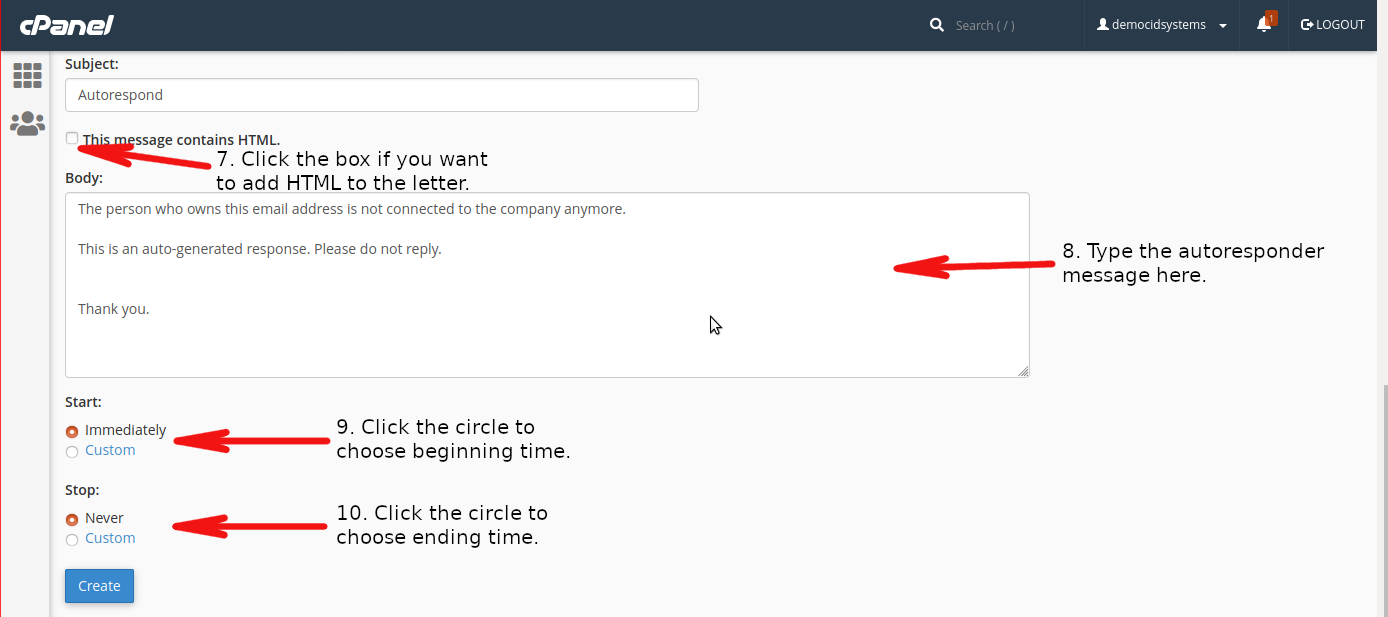Focus the Subject input field
The width and height of the screenshot is (1388, 617).
382,95
